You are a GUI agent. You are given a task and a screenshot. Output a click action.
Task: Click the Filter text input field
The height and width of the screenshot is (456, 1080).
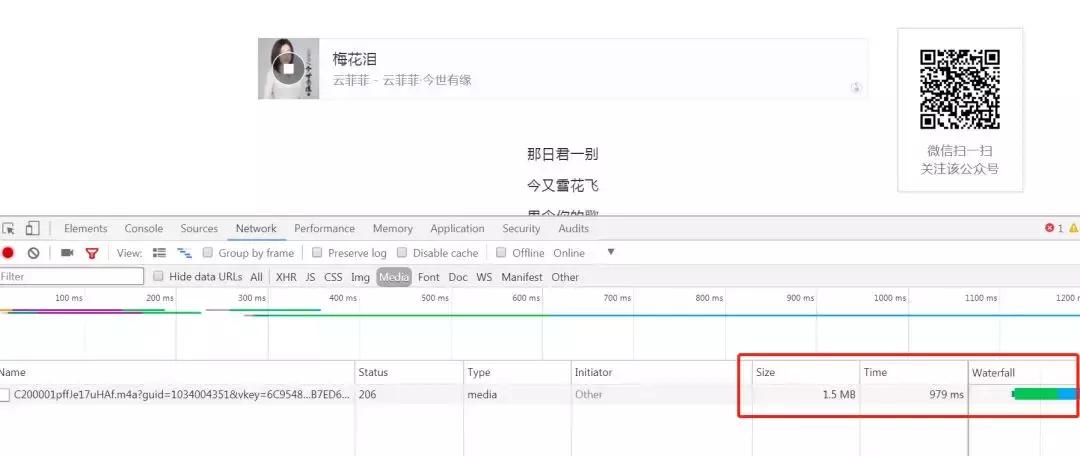(72, 276)
